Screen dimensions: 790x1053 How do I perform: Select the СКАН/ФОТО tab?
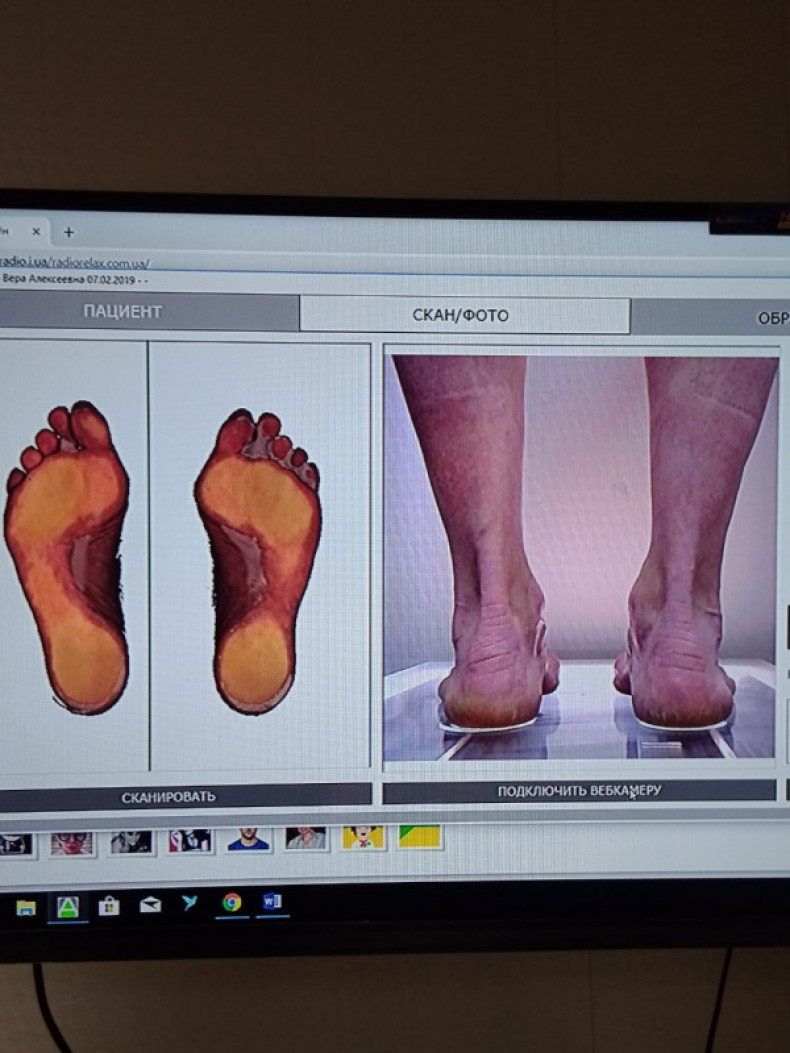[461, 315]
